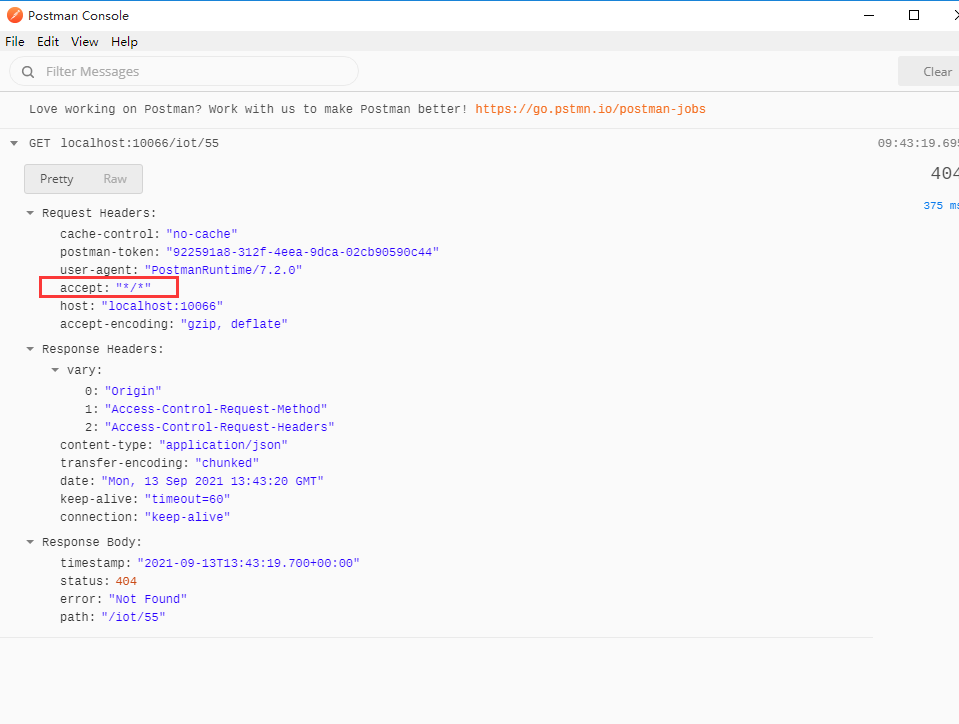Select the accept-encoding "gzip, deflate" value
959x724 pixels.
tap(234, 323)
